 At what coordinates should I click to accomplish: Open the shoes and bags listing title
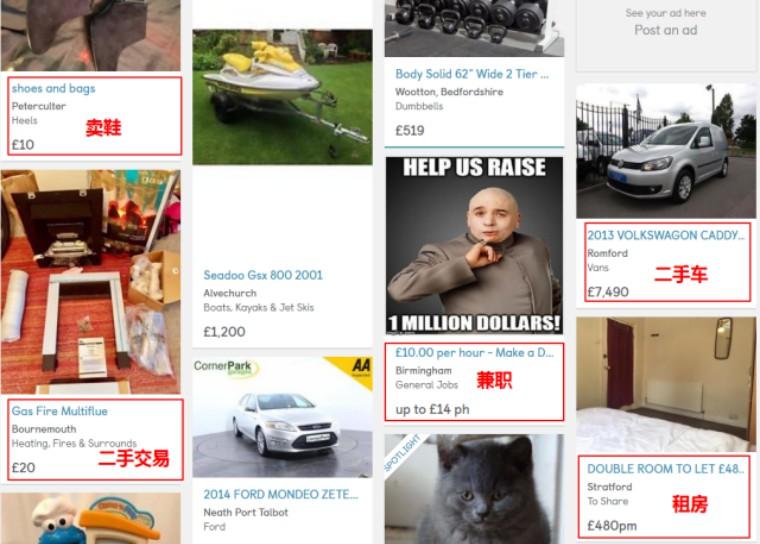pos(53,88)
